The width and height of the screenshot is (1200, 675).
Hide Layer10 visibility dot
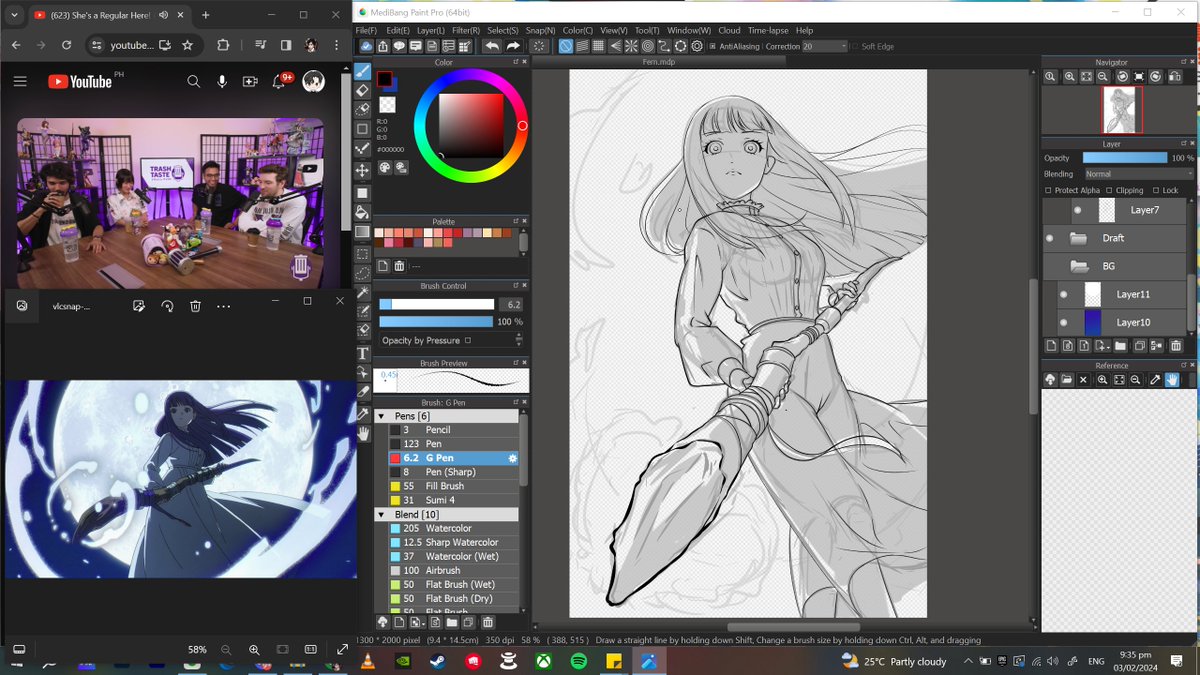click(1063, 322)
